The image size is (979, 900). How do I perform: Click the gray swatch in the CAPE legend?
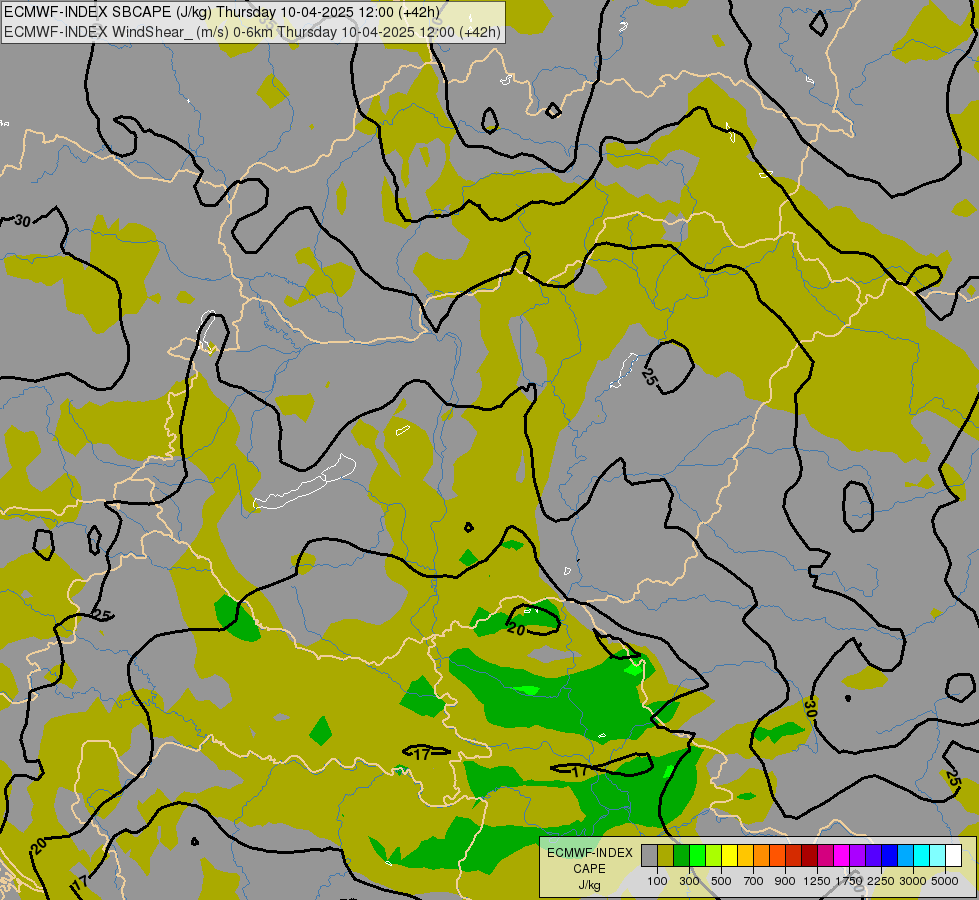649,855
